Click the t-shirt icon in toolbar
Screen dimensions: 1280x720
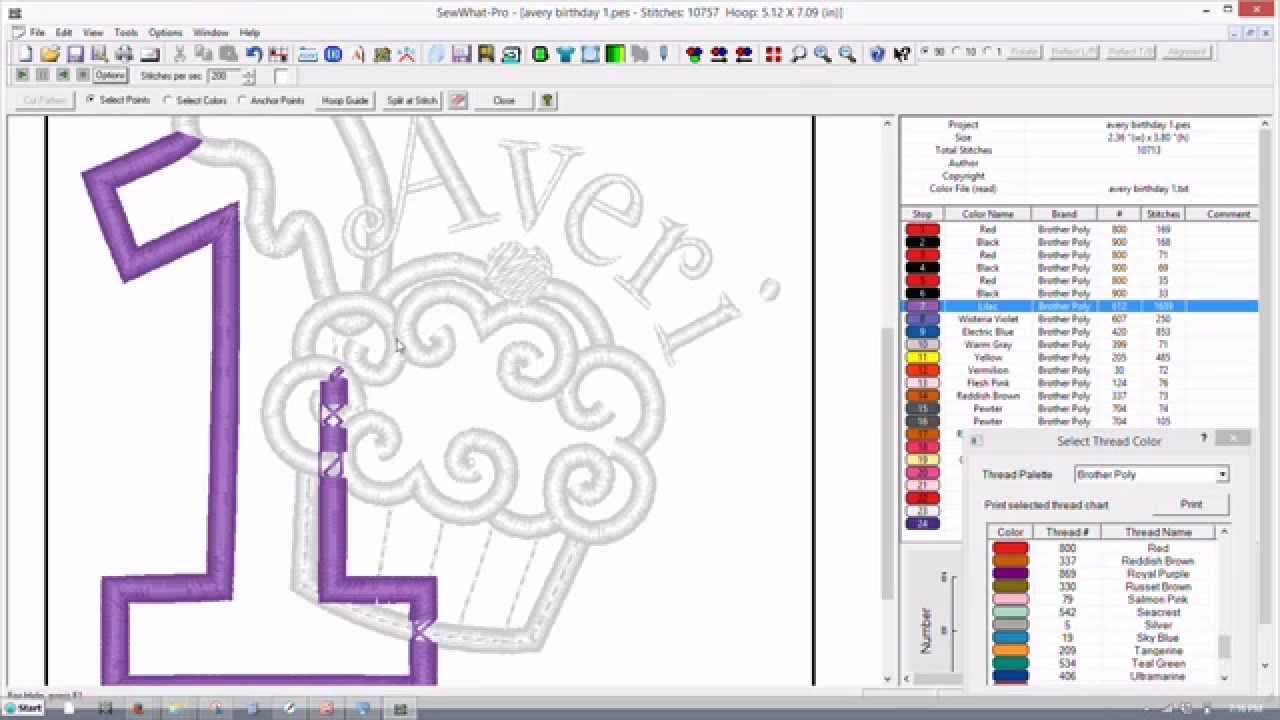565,54
